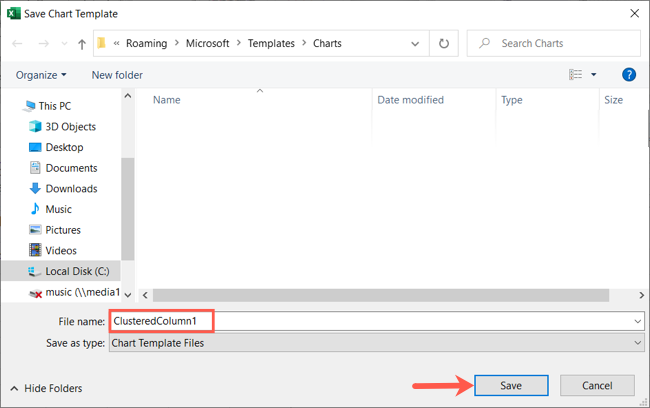Go up one folder level arrow
This screenshot has width=650, height=408.
click(x=82, y=44)
